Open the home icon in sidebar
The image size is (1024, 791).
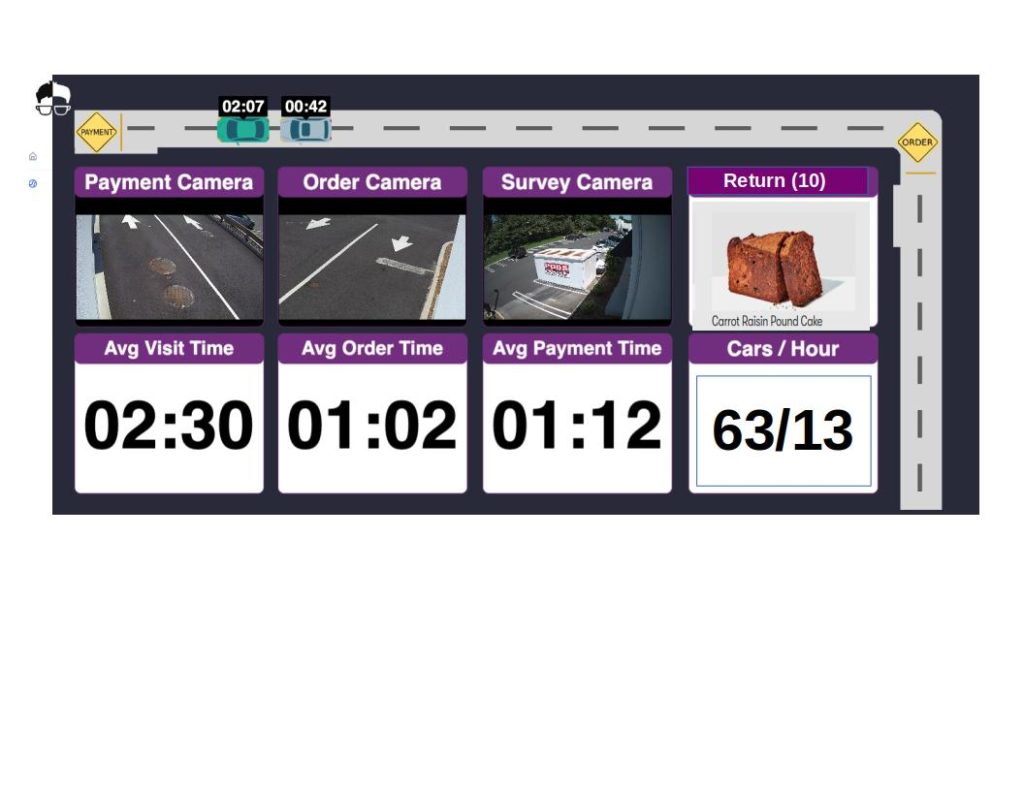[x=33, y=156]
